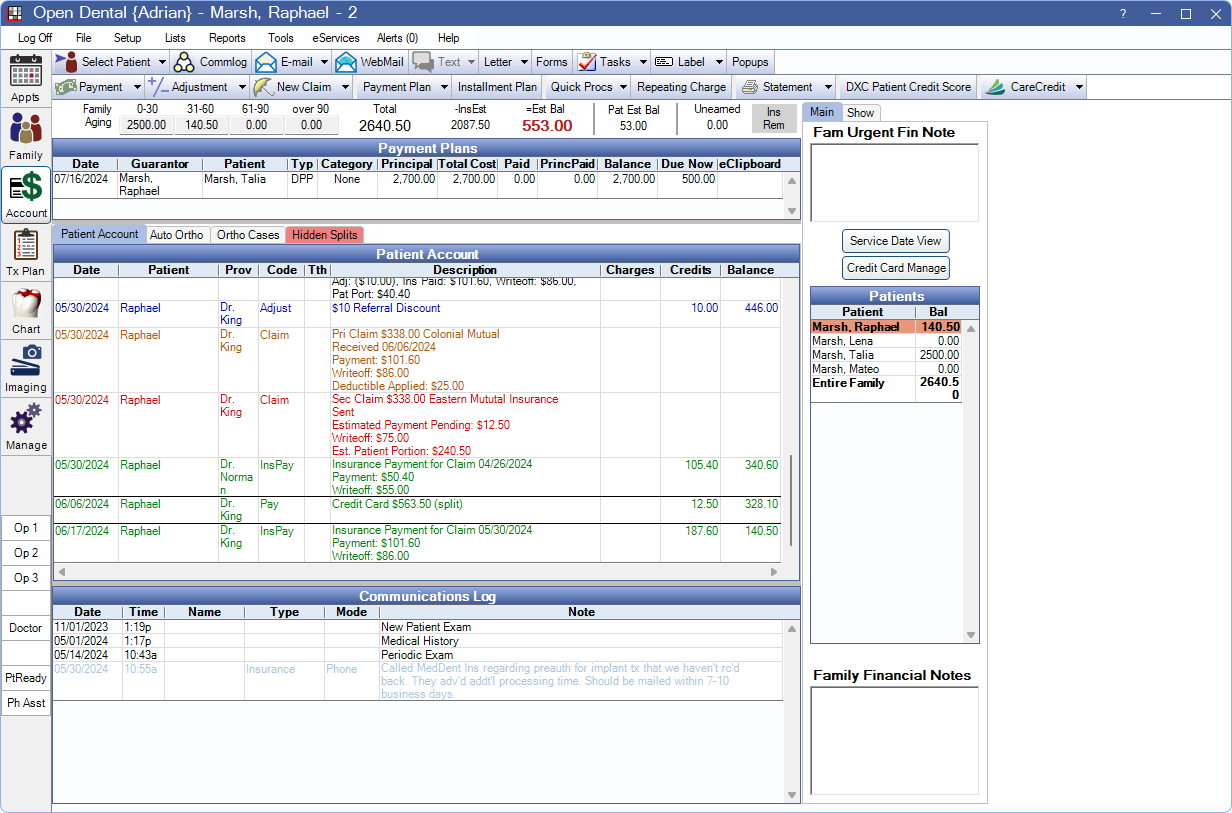Open the Manage module

click(x=26, y=427)
